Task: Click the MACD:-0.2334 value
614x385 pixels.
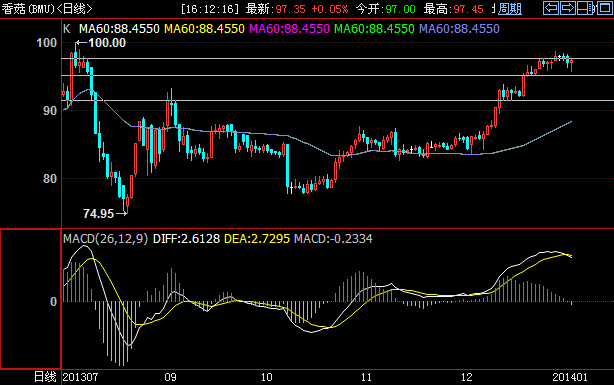Action: coord(333,239)
